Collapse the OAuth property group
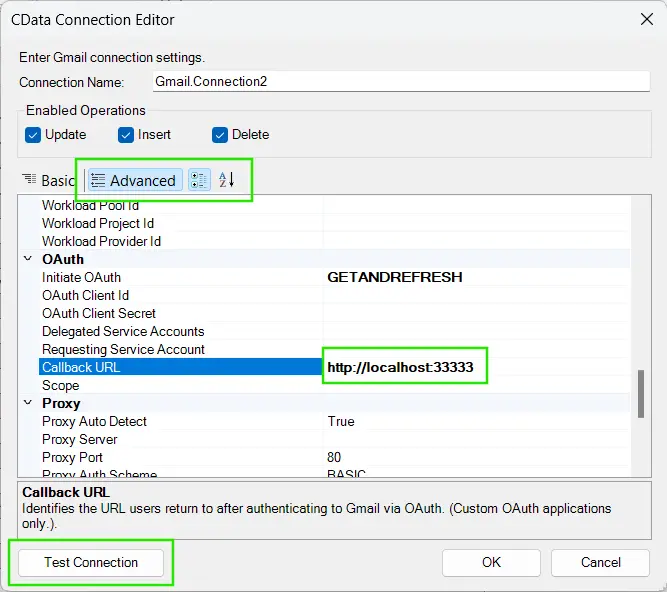The image size is (667, 592). [28, 260]
